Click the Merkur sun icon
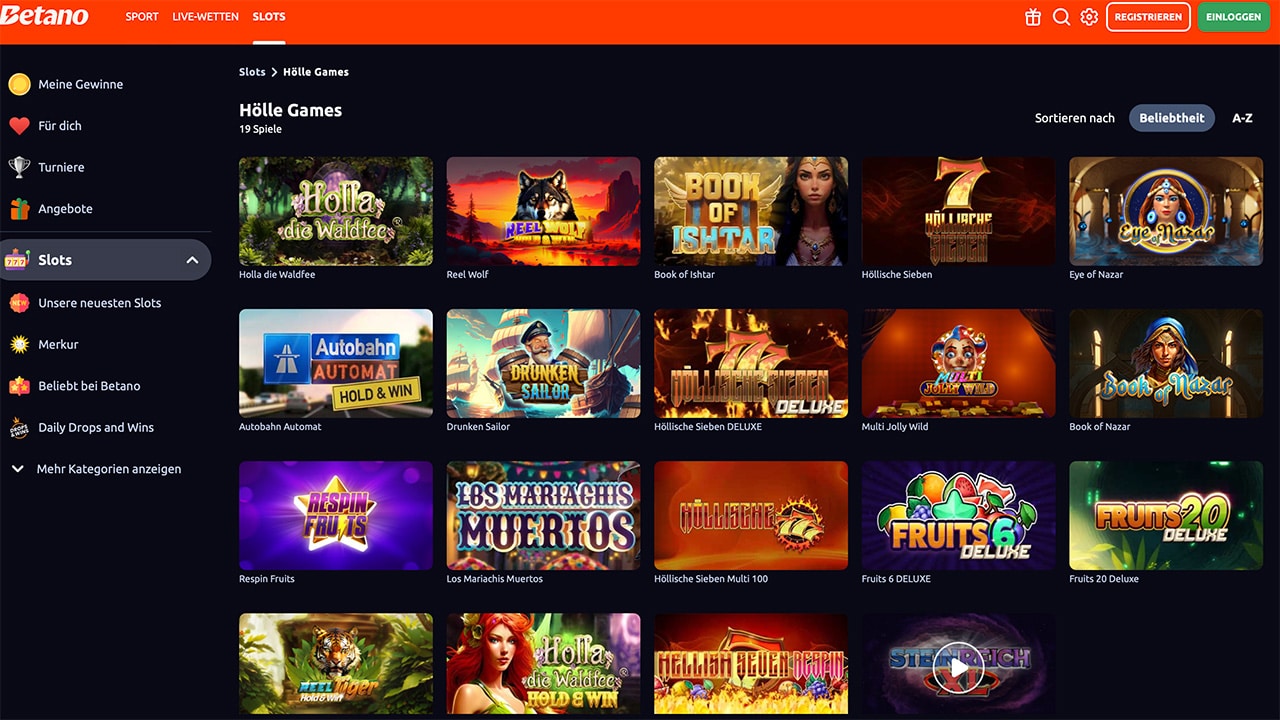Viewport: 1280px width, 720px height. coord(19,344)
